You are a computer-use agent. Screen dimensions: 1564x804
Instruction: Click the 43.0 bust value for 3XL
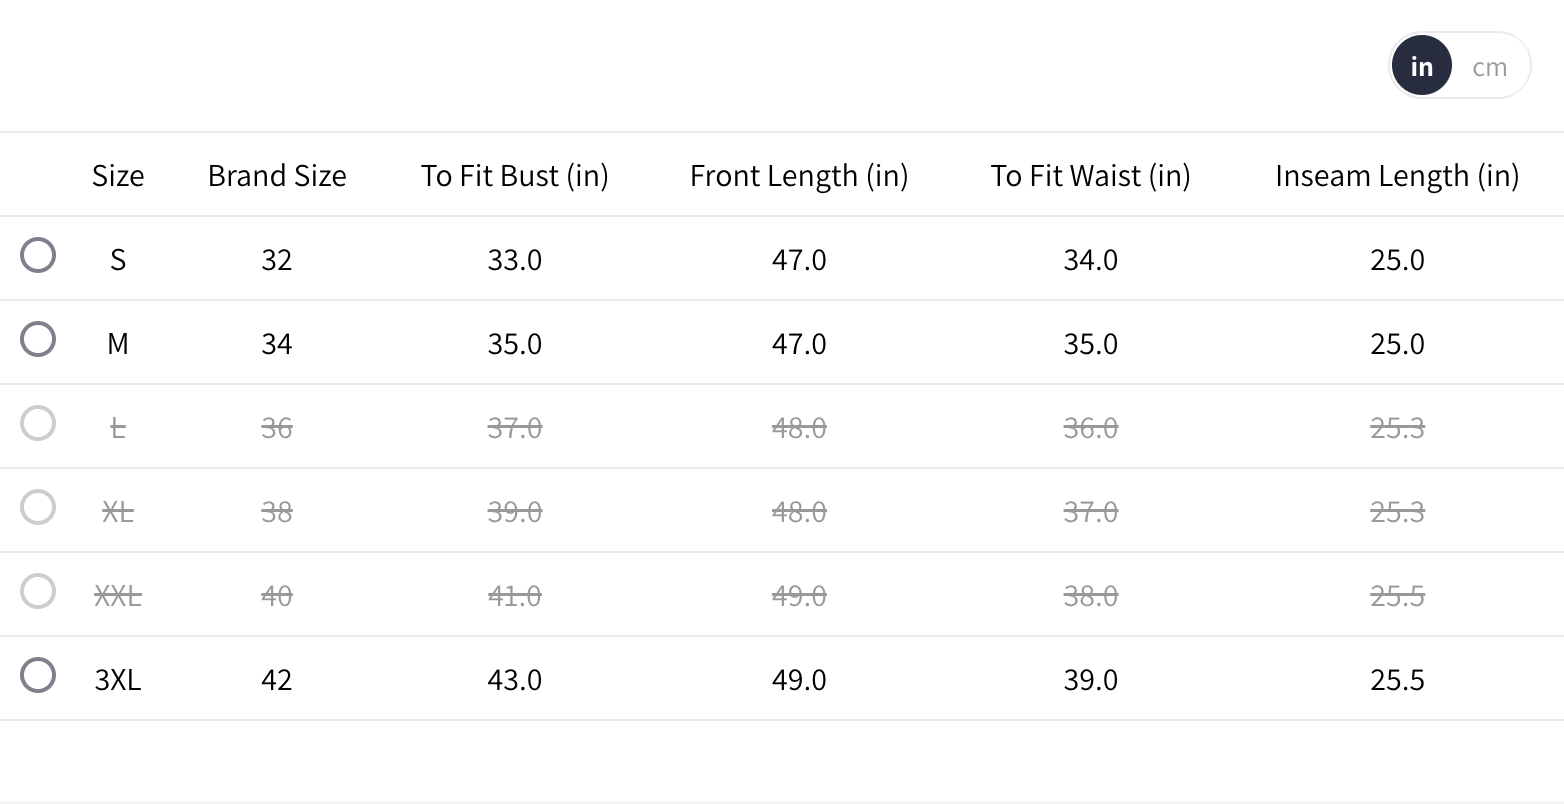[x=514, y=680]
